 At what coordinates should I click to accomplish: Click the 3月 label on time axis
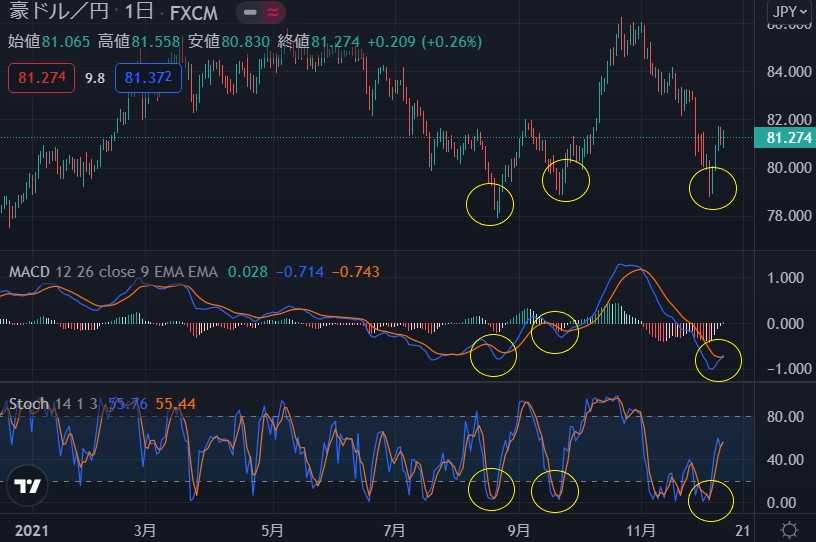click(145, 531)
